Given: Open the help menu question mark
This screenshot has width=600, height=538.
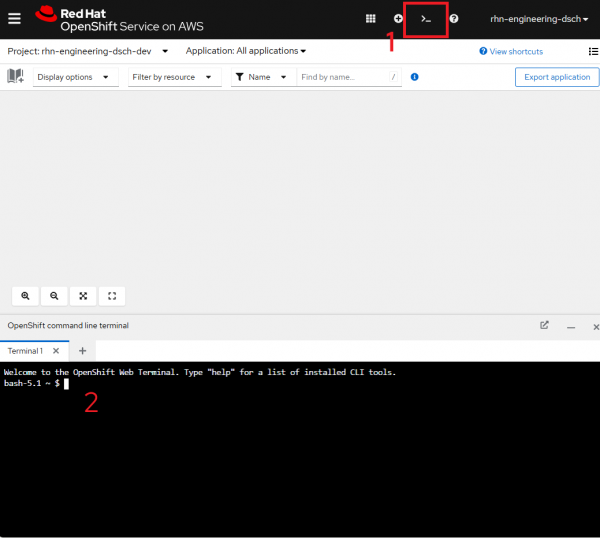Looking at the screenshot, I should 454,18.
